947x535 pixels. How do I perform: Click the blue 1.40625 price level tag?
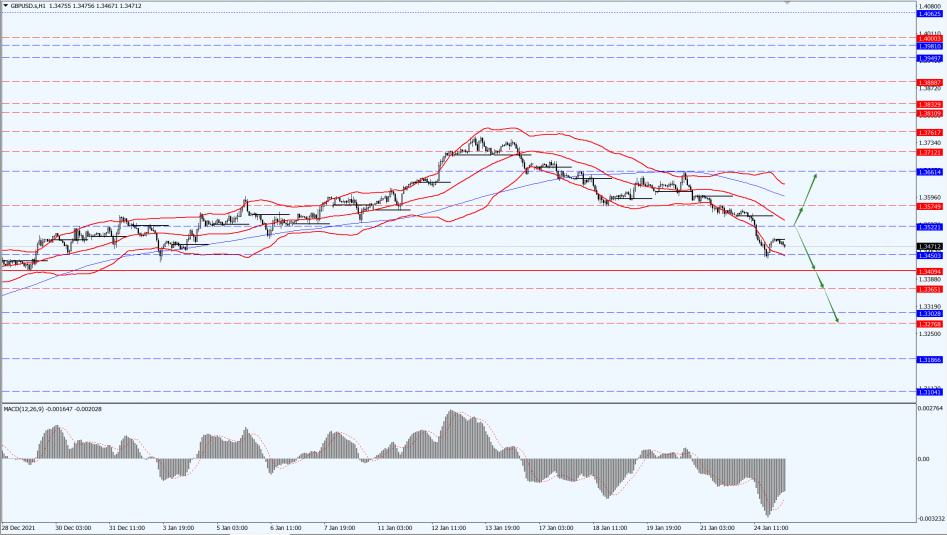point(929,13)
